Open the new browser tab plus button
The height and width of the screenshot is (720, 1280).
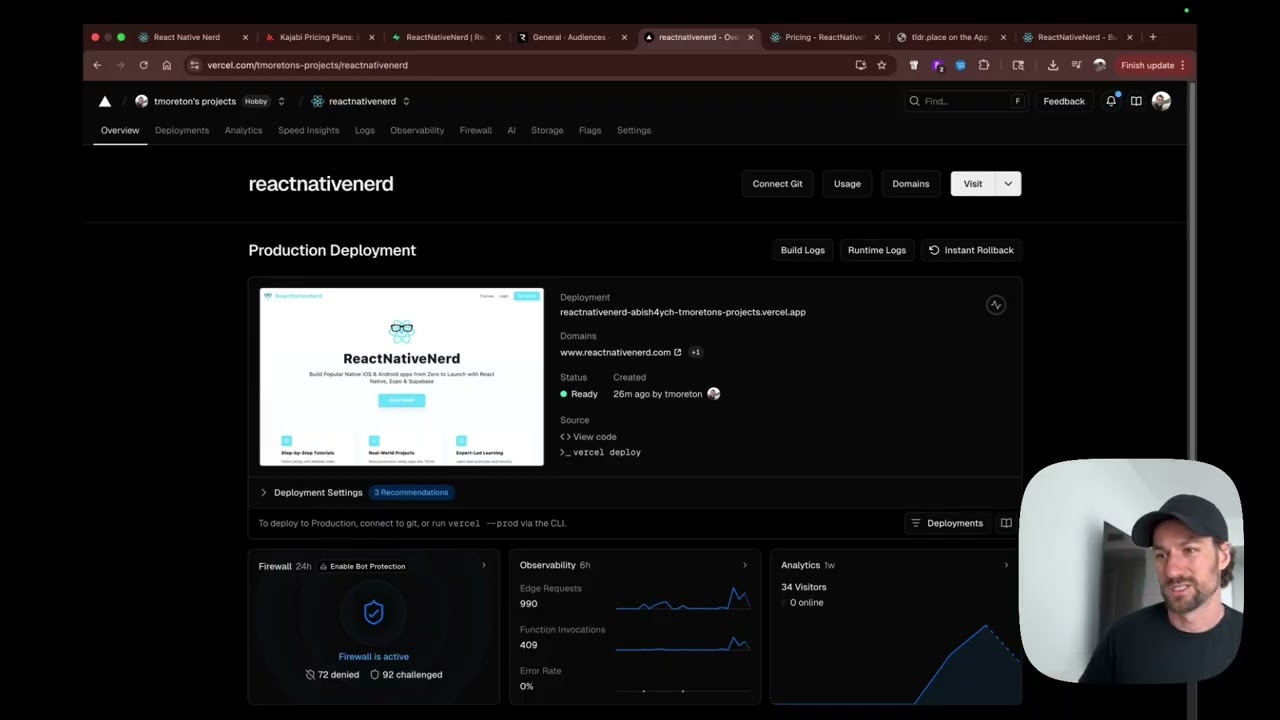1153,37
